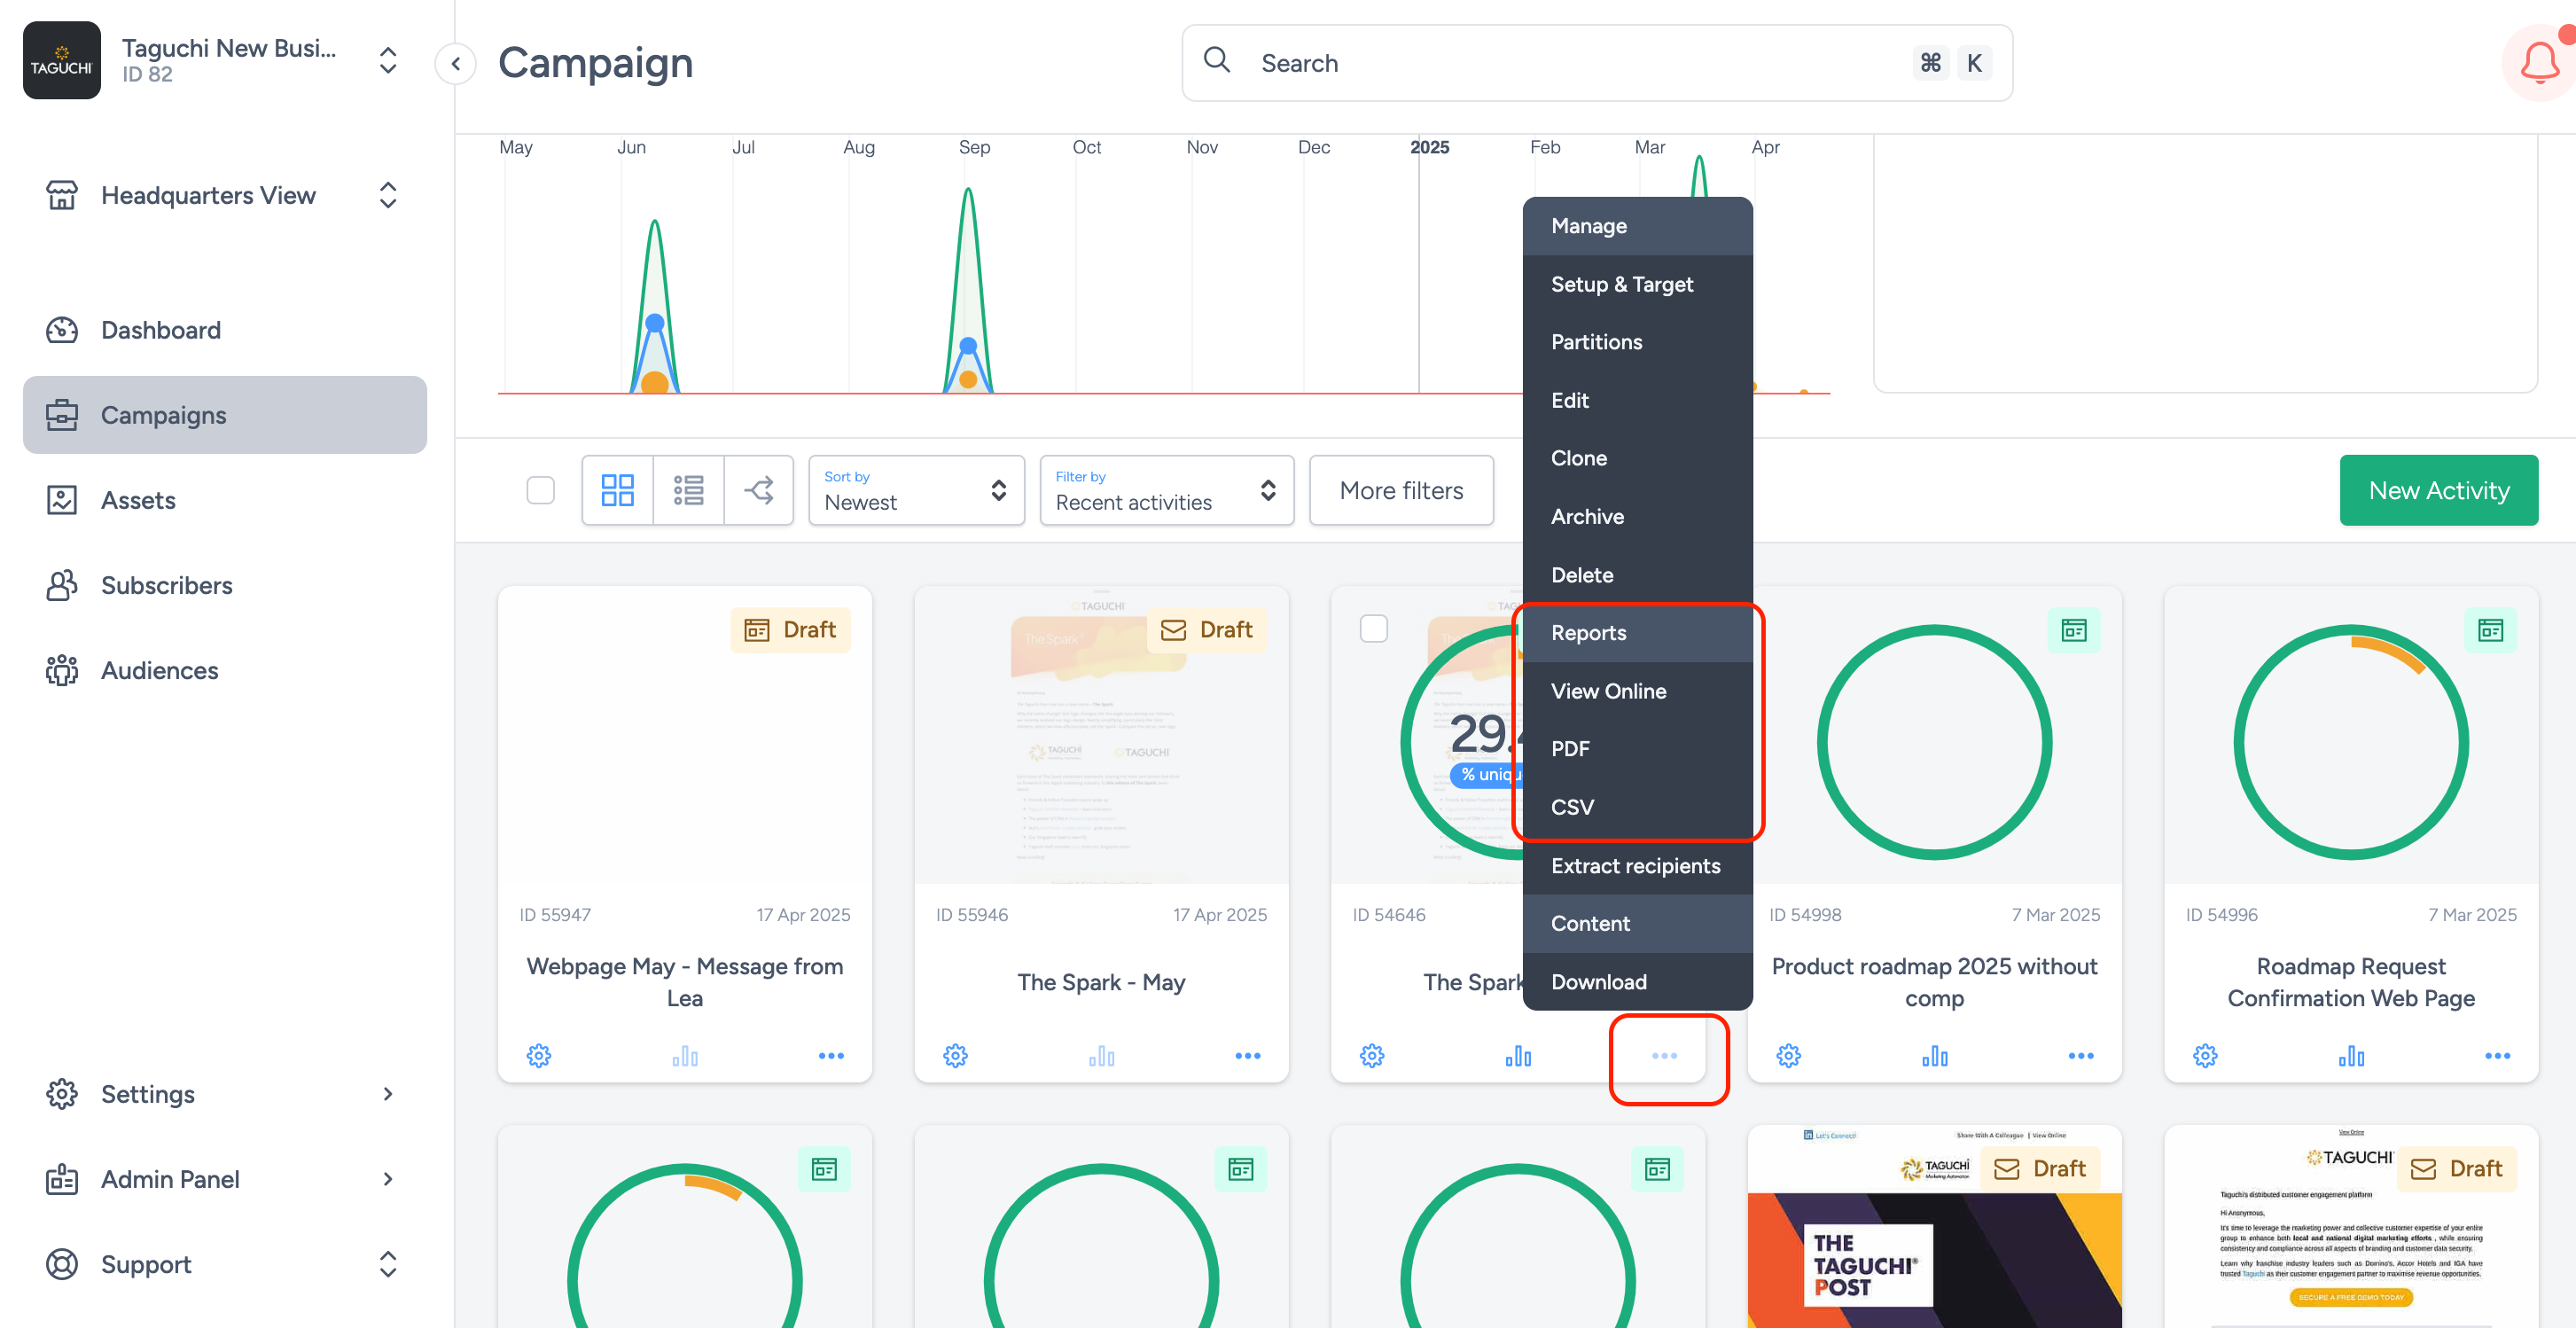Screen dimensions: 2576x1328
Task: Open The Taguchi Post draft thumbnail
Action: tap(1934, 1228)
